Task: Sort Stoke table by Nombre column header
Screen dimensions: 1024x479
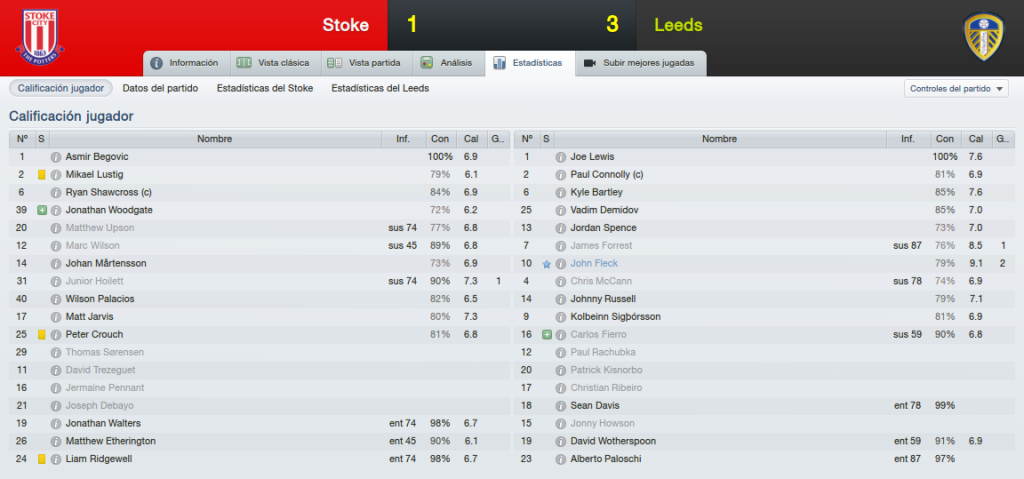Action: (x=215, y=139)
